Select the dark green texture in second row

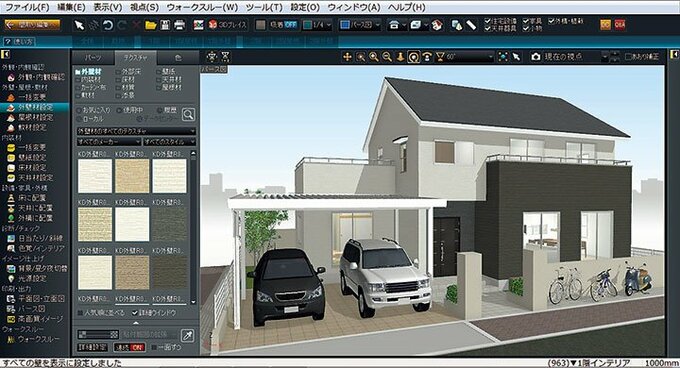coord(170,224)
